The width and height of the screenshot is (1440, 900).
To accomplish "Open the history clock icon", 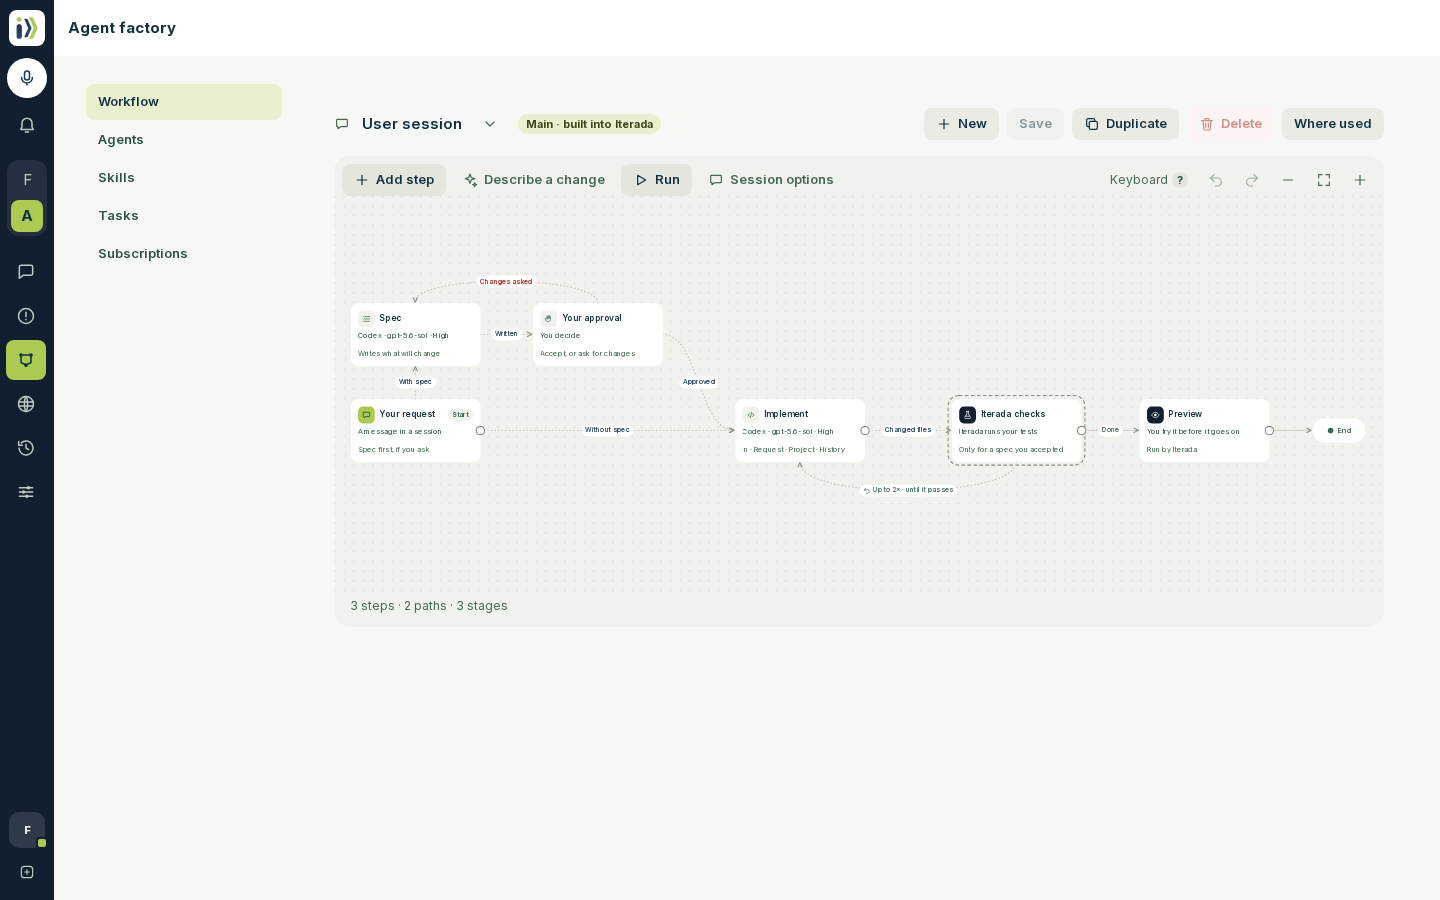I will pos(26,448).
